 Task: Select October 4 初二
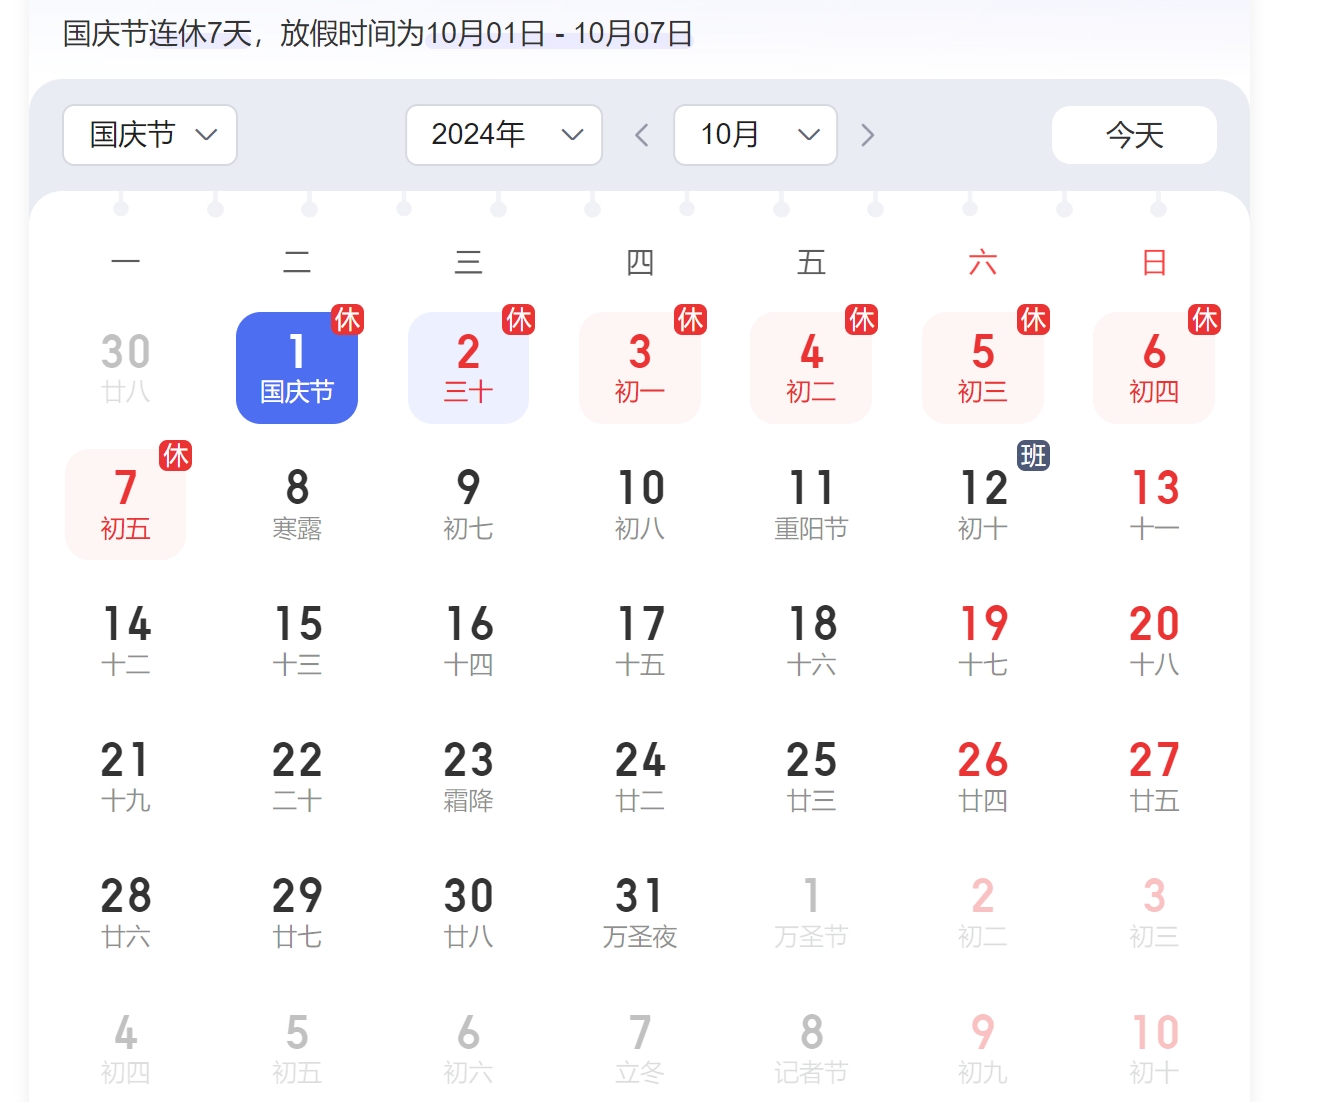click(812, 368)
